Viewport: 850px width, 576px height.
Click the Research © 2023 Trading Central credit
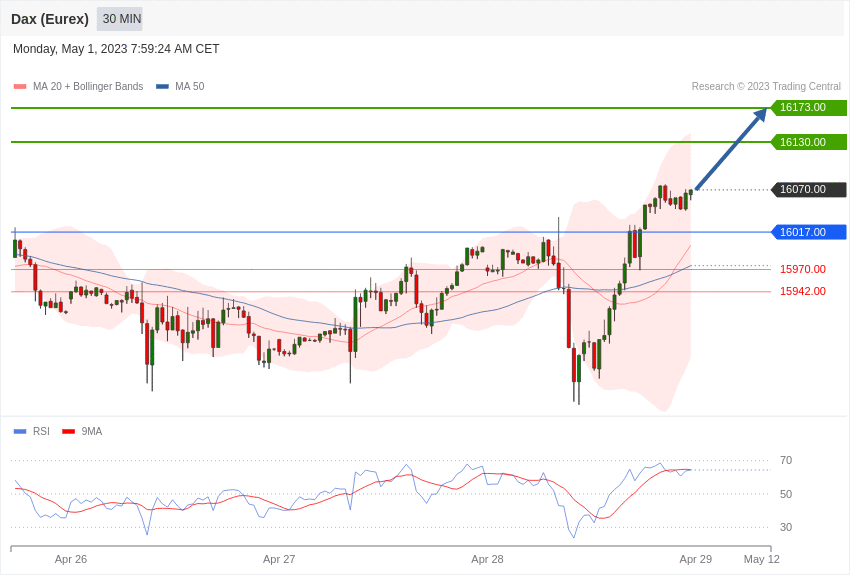click(x=766, y=86)
